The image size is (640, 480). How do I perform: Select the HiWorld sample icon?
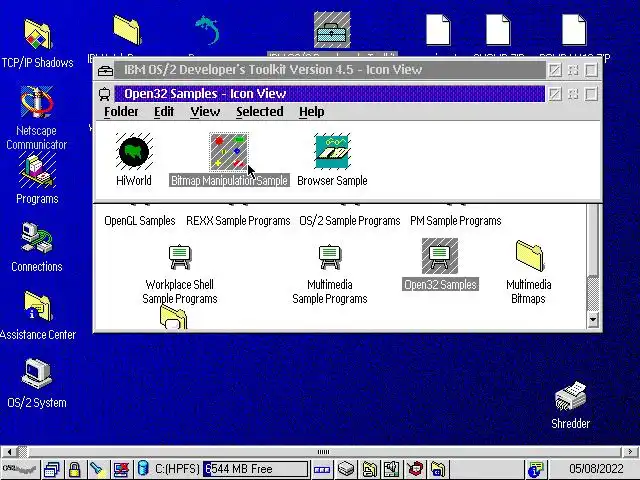pos(134,151)
